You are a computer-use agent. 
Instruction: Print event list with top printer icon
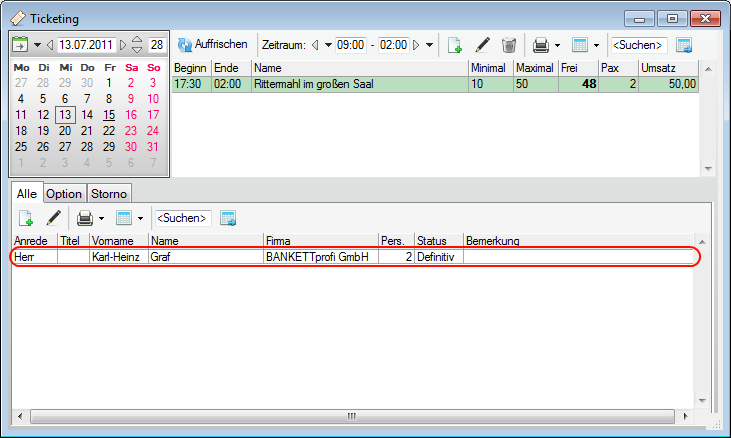pos(541,45)
